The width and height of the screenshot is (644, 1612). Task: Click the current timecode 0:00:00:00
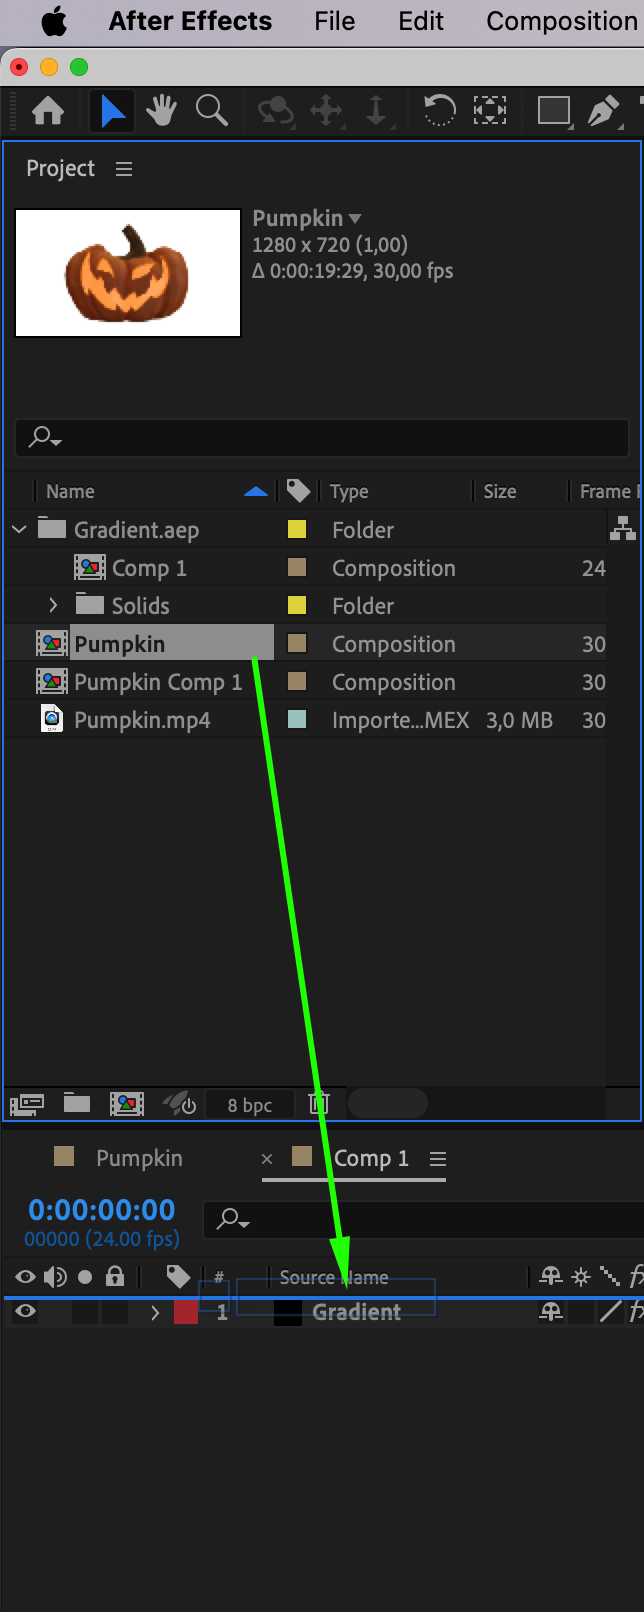[101, 1210]
